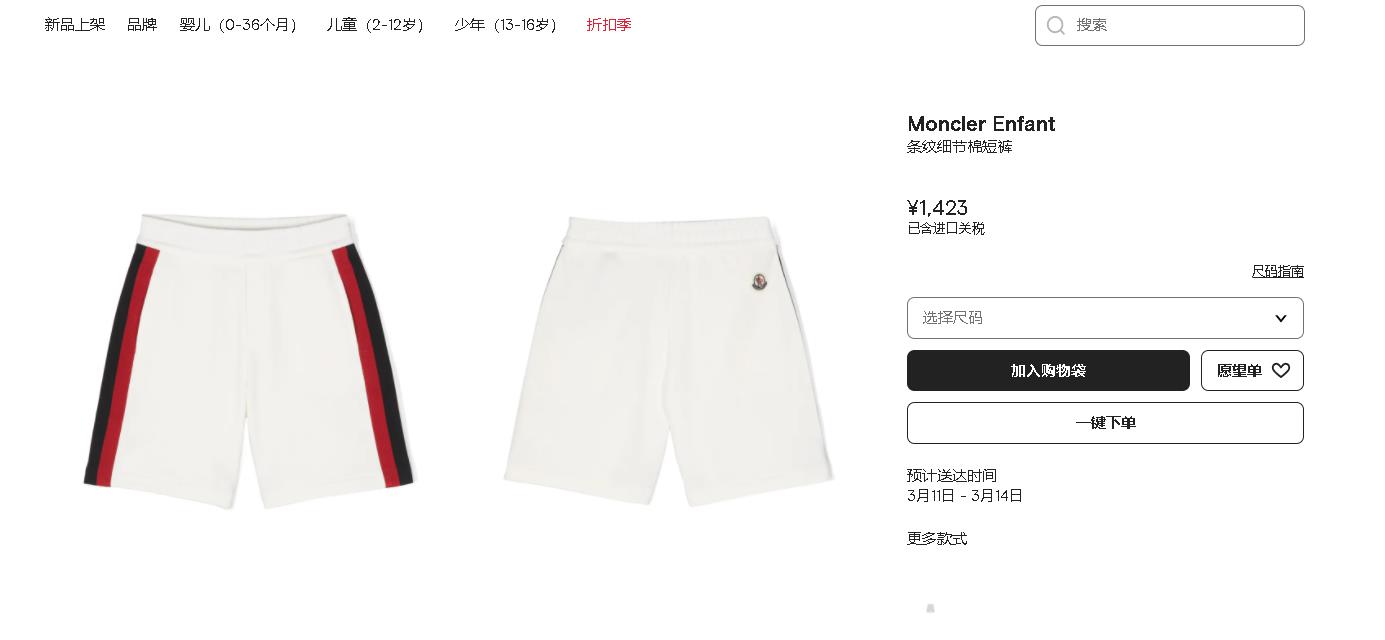
Task: Click the Moncler Enfant brand name
Action: 981,124
